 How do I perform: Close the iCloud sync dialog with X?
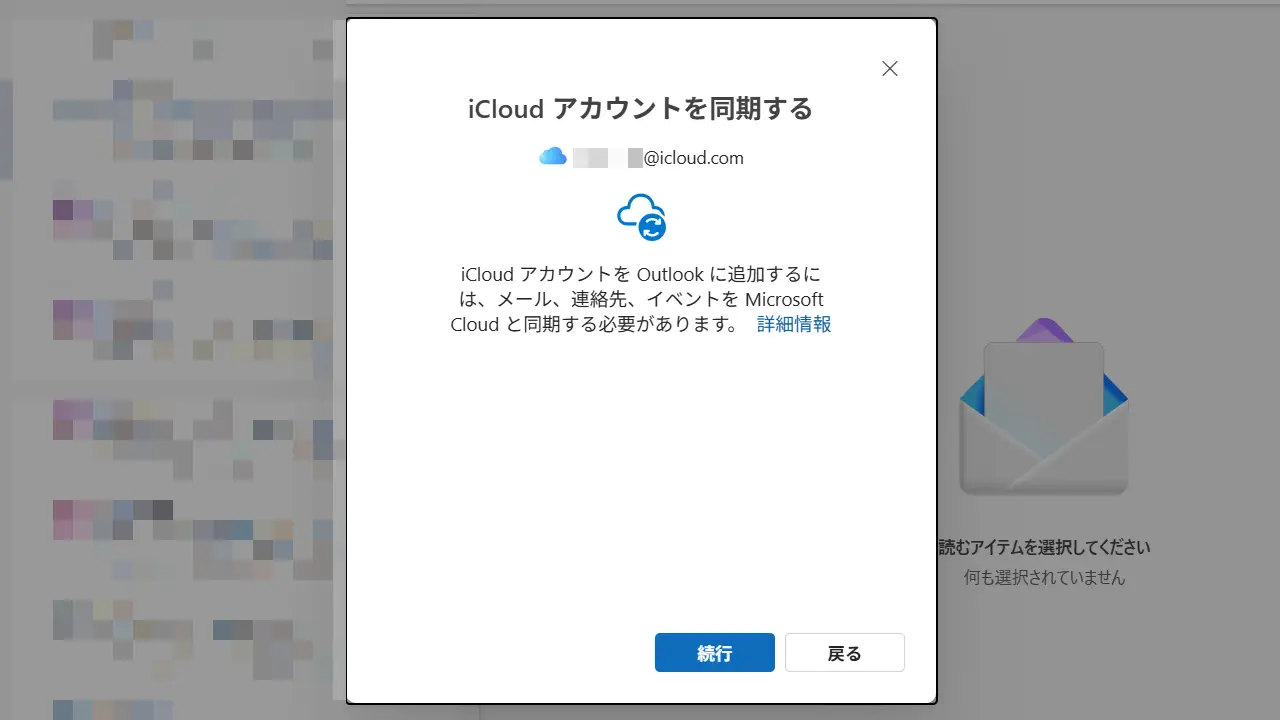pyautogui.click(x=889, y=69)
